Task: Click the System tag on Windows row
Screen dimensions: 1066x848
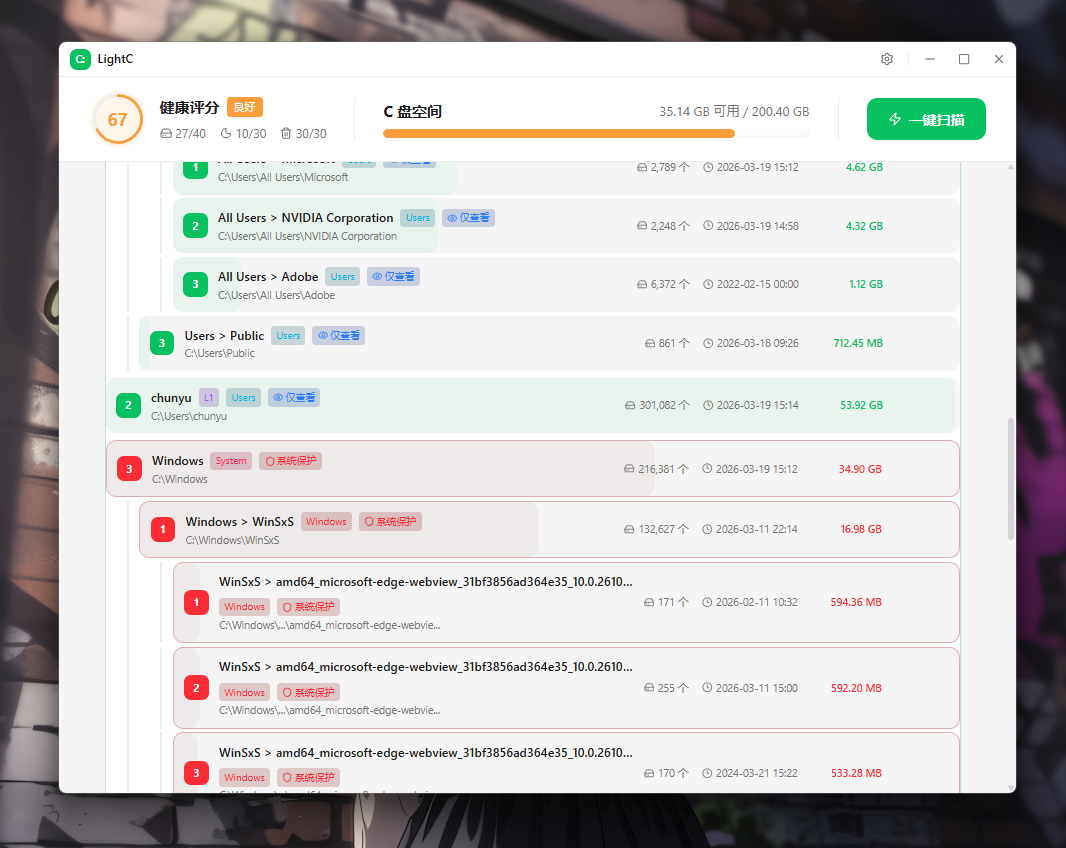Action: point(231,460)
